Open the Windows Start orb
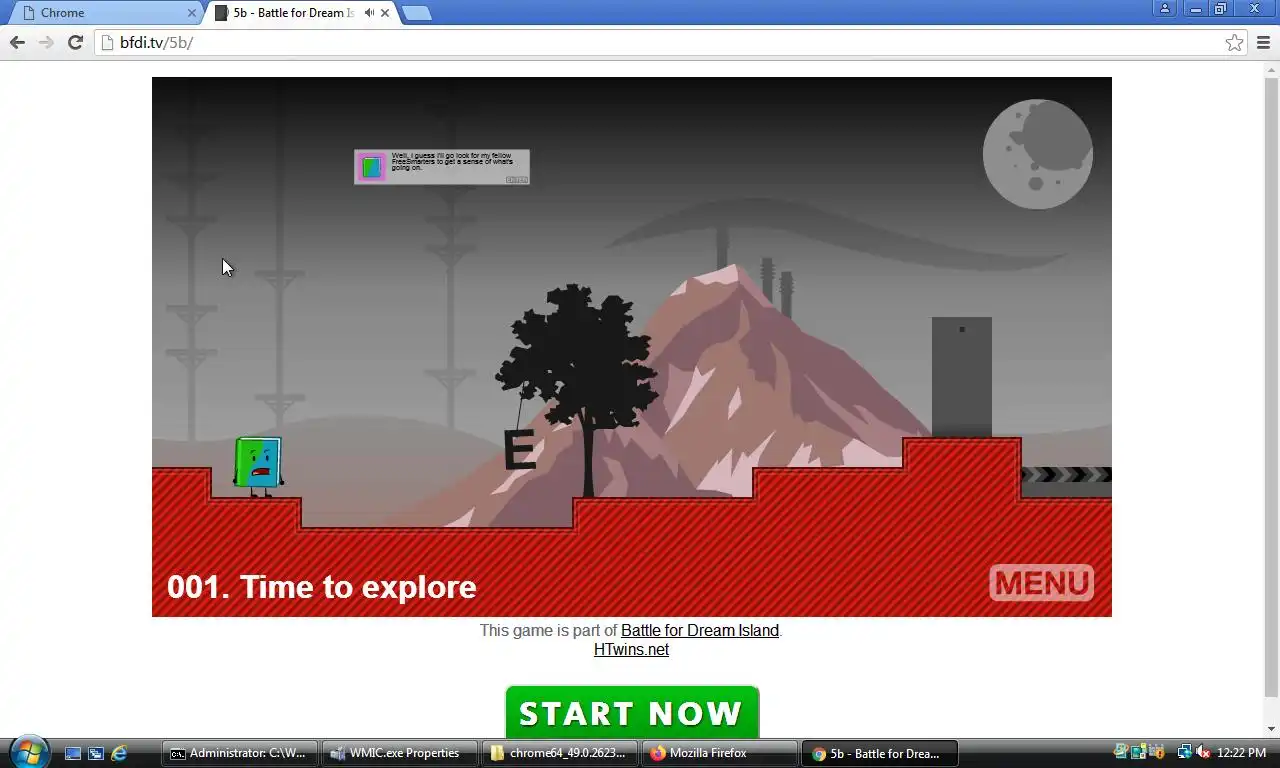 click(28, 751)
